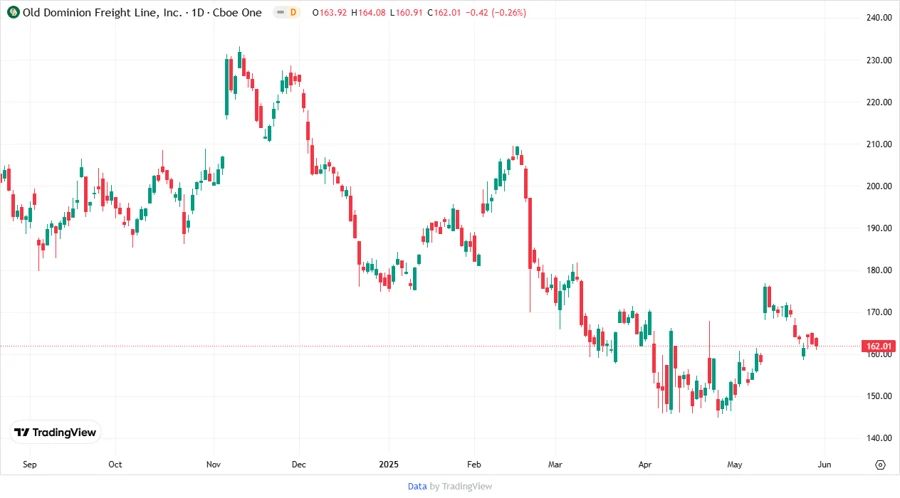Open chart settings gear icon

click(x=880, y=465)
